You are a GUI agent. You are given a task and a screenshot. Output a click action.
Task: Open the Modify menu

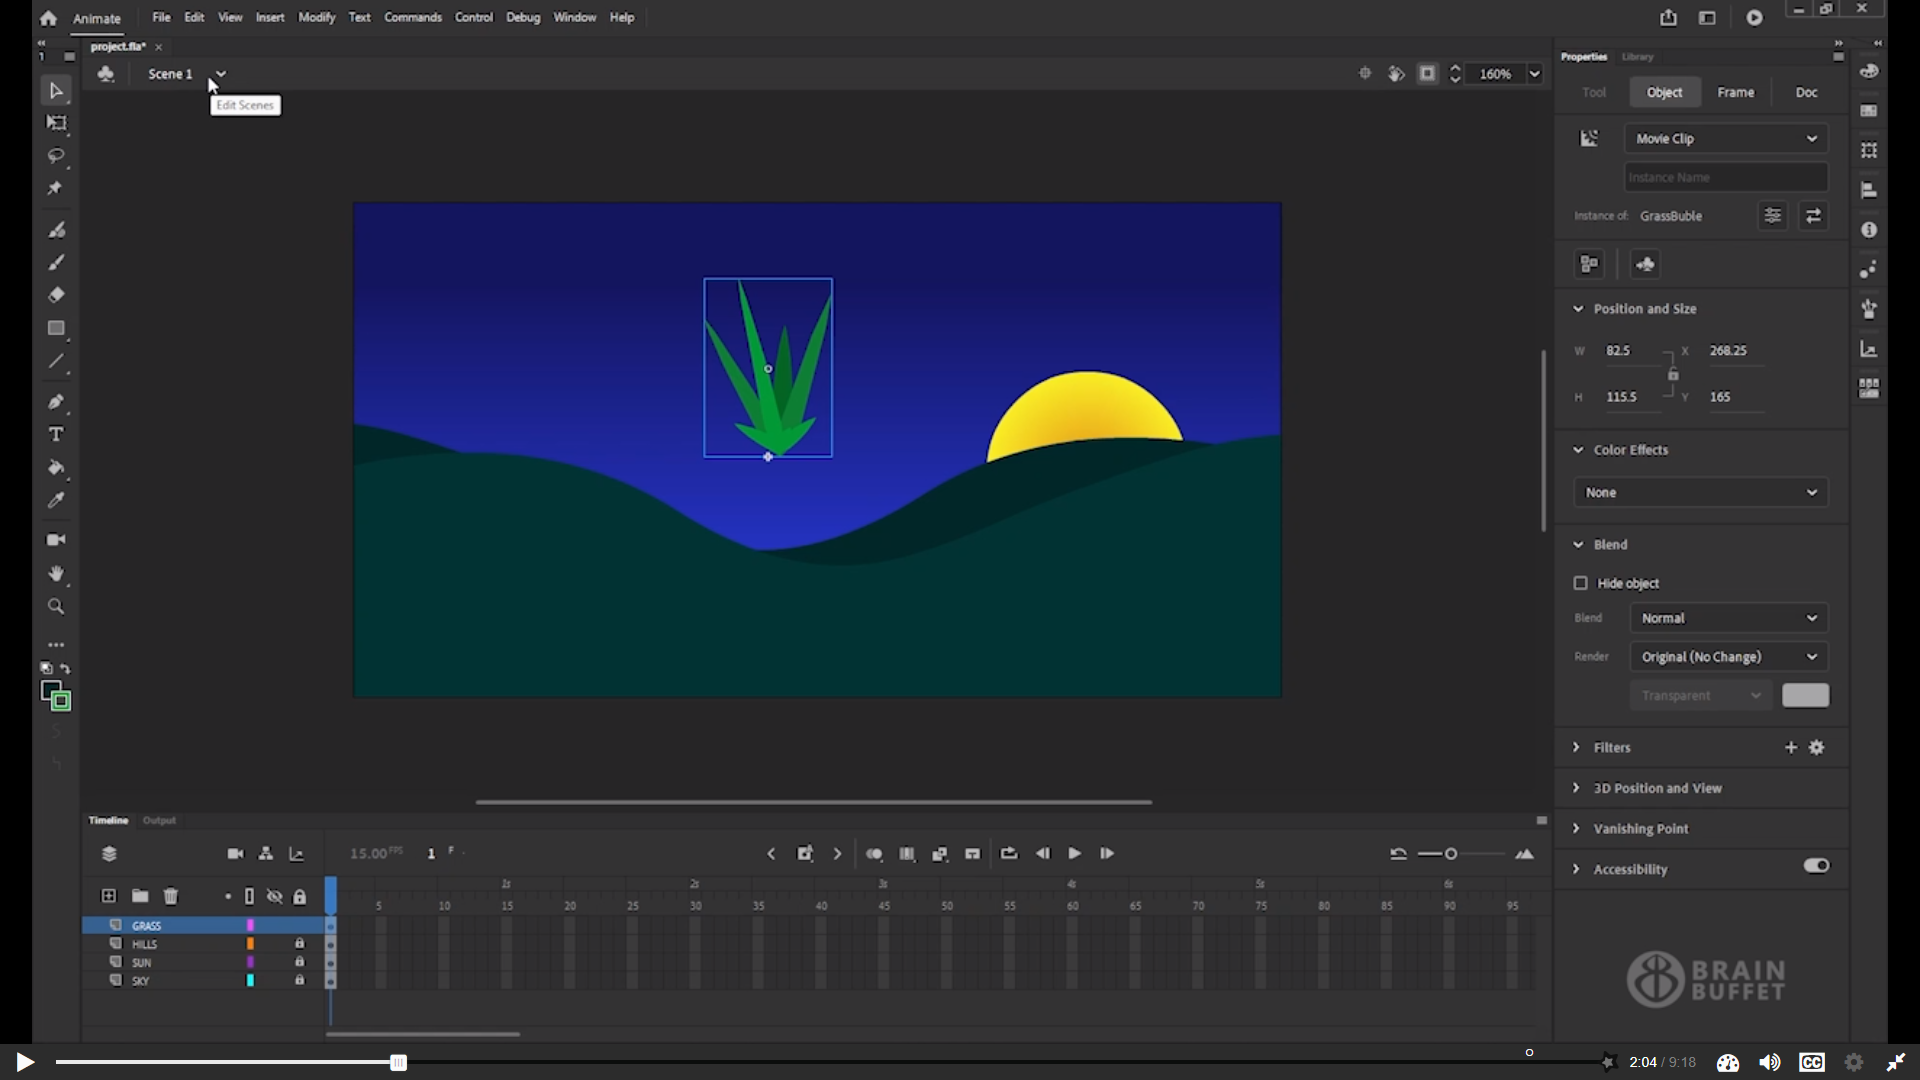(316, 17)
